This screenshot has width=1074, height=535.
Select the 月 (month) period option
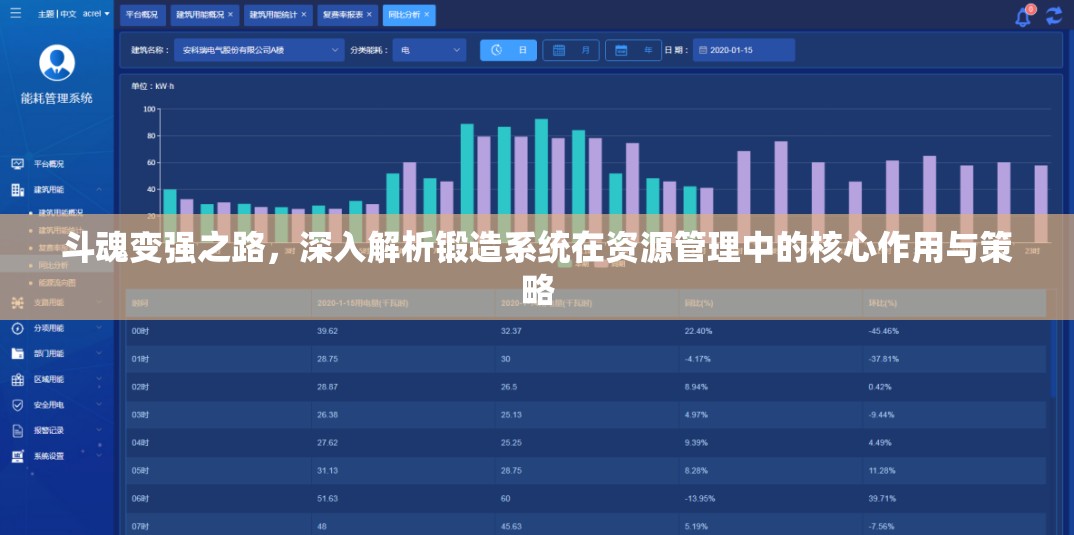pos(571,50)
